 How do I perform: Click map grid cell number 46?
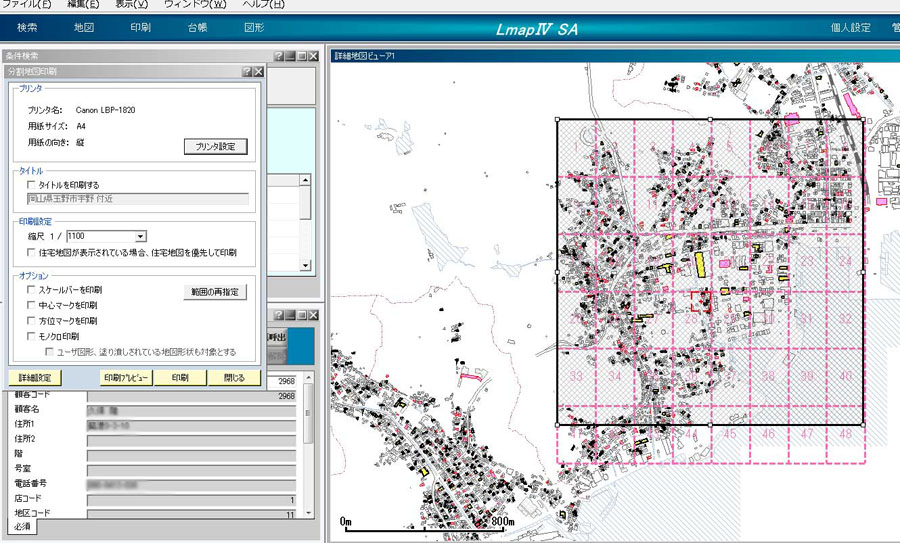point(768,435)
